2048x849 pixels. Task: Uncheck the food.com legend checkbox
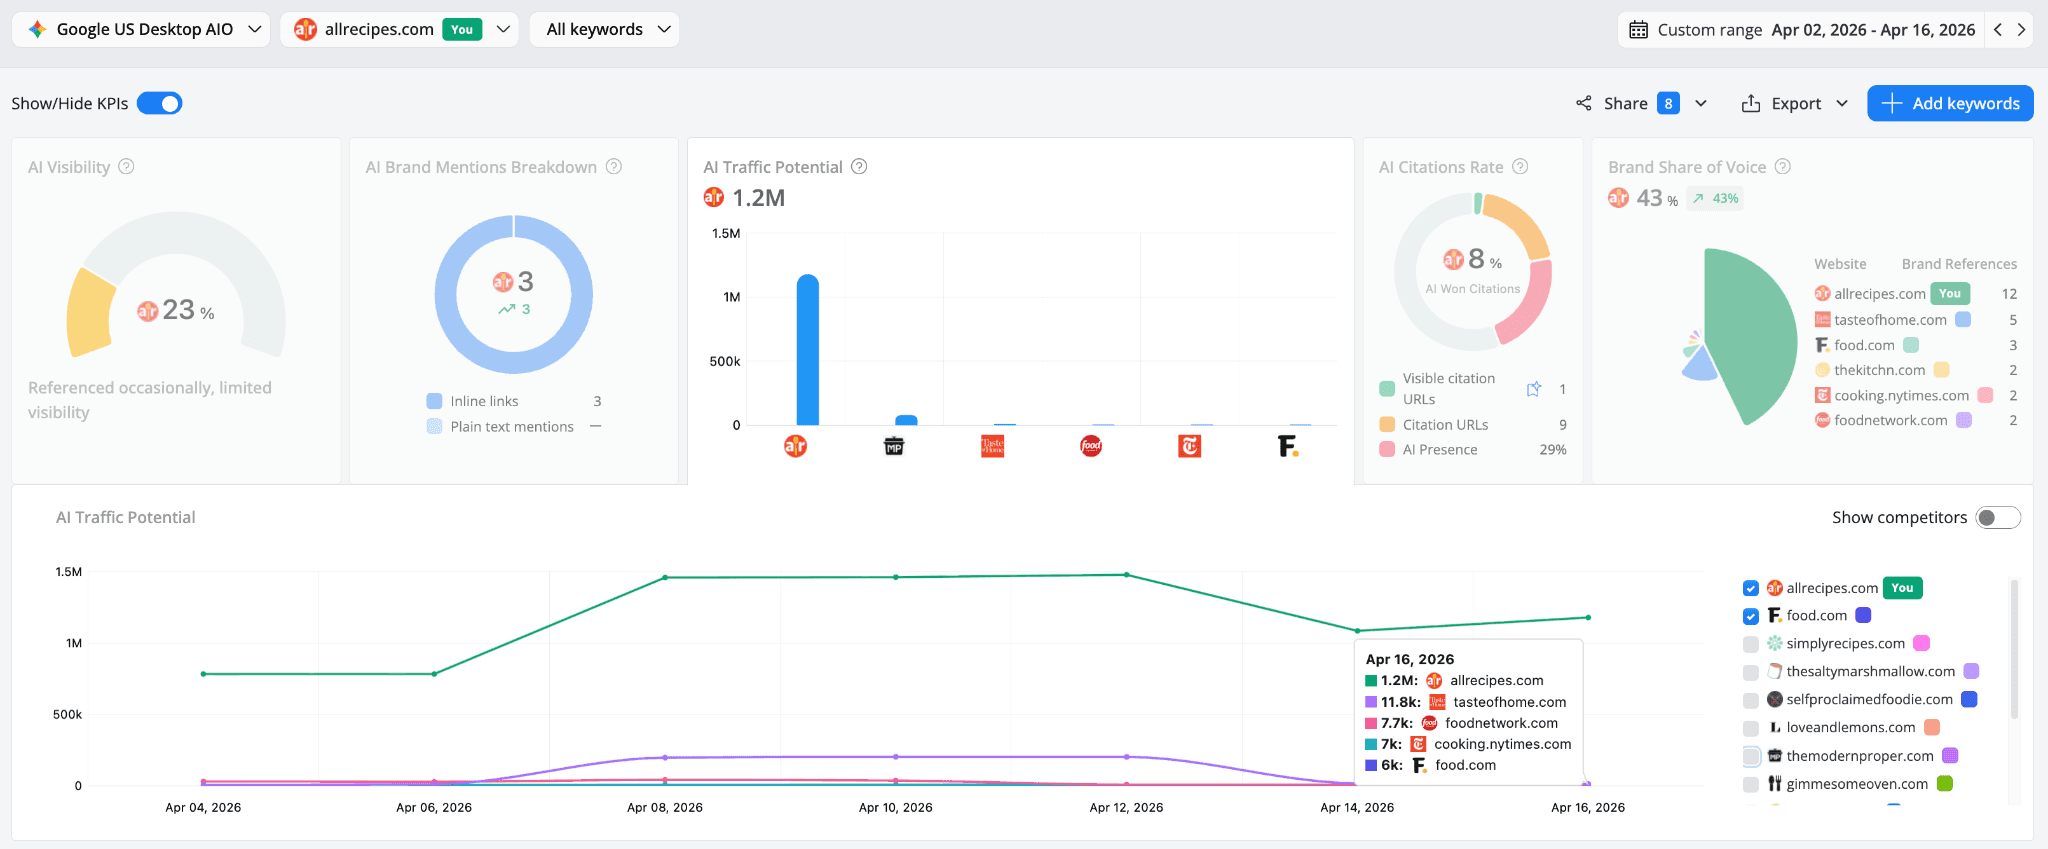1751,616
